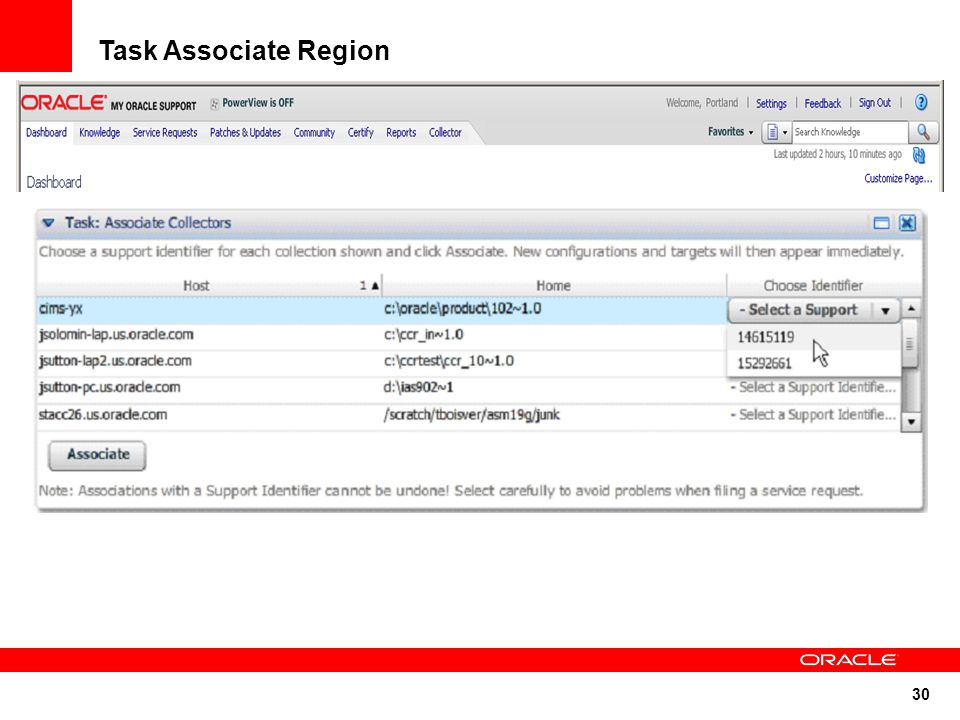The width and height of the screenshot is (960, 720).
Task: Open the Settings link
Action: (771, 103)
